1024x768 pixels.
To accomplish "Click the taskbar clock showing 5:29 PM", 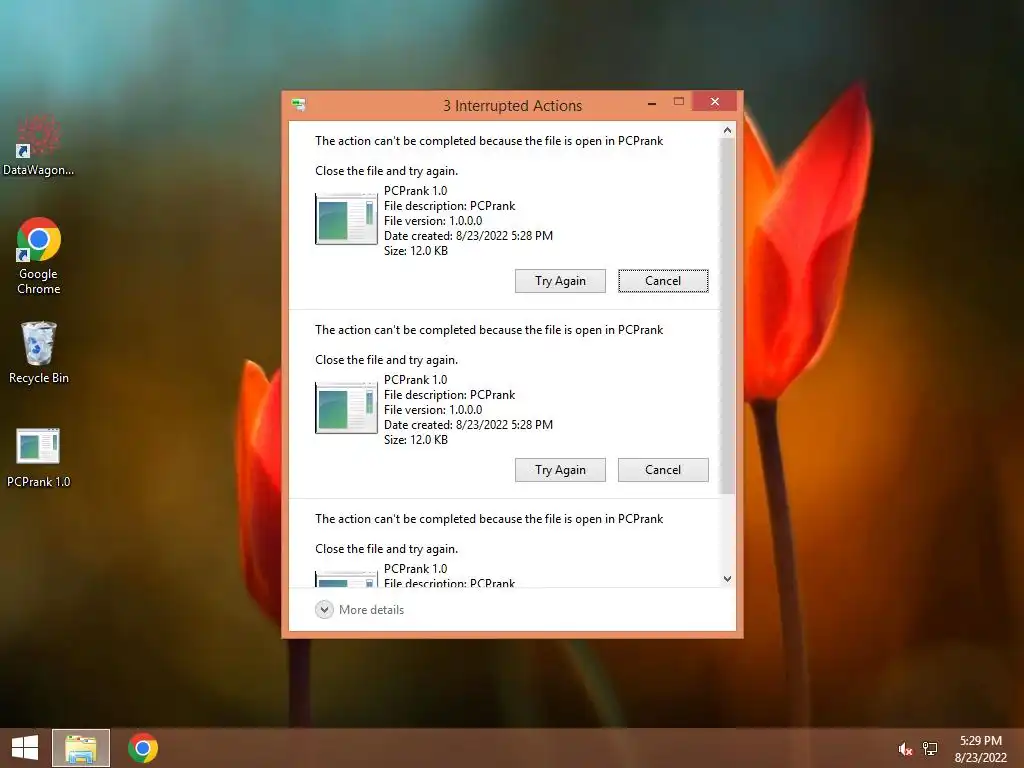I will coord(980,748).
